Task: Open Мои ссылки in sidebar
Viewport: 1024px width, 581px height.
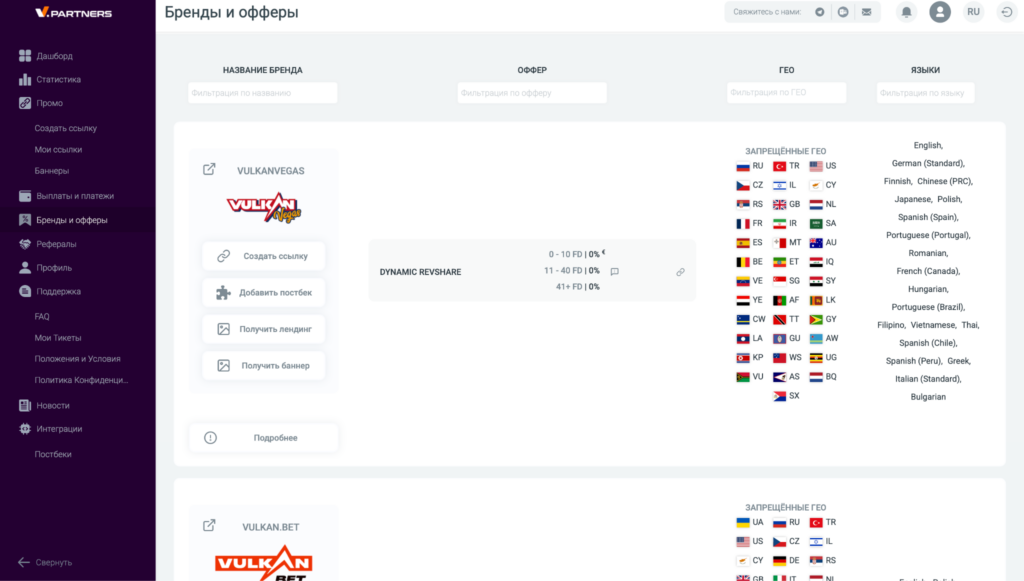Action: pos(58,149)
